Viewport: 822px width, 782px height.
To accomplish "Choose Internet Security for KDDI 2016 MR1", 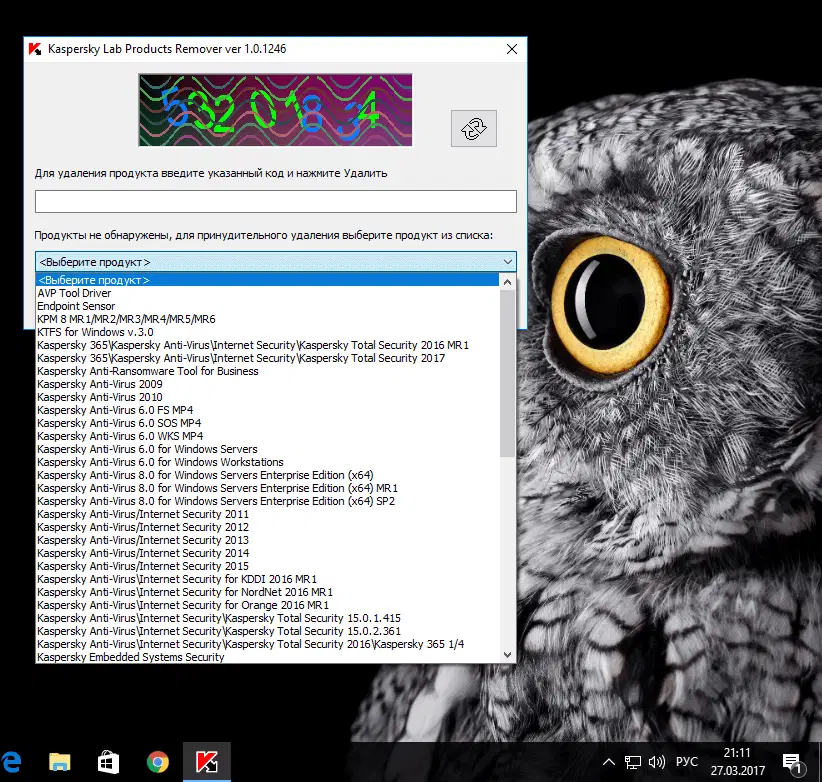I will pyautogui.click(x=267, y=579).
